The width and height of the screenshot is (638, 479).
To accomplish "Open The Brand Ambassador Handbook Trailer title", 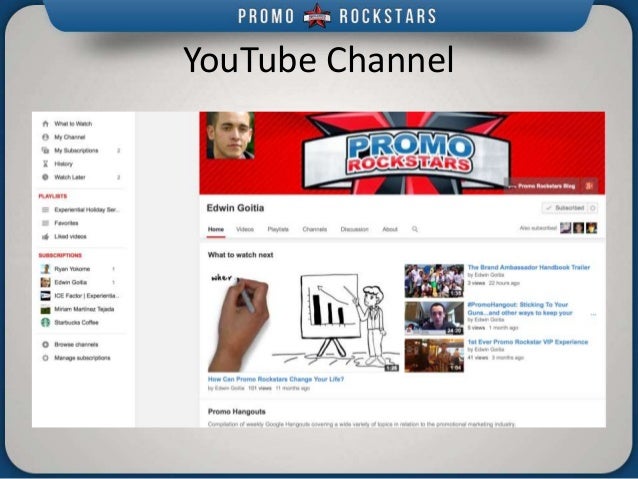I will [x=529, y=267].
